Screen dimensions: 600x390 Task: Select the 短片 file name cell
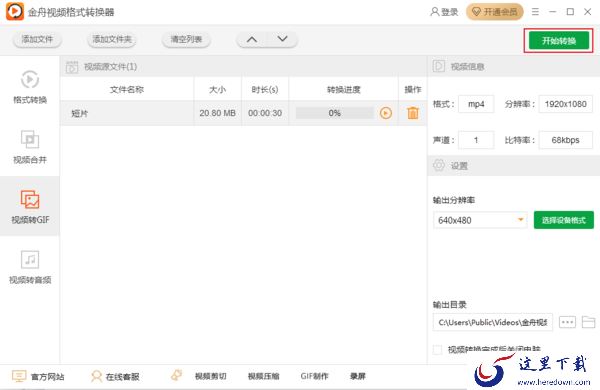coord(127,113)
